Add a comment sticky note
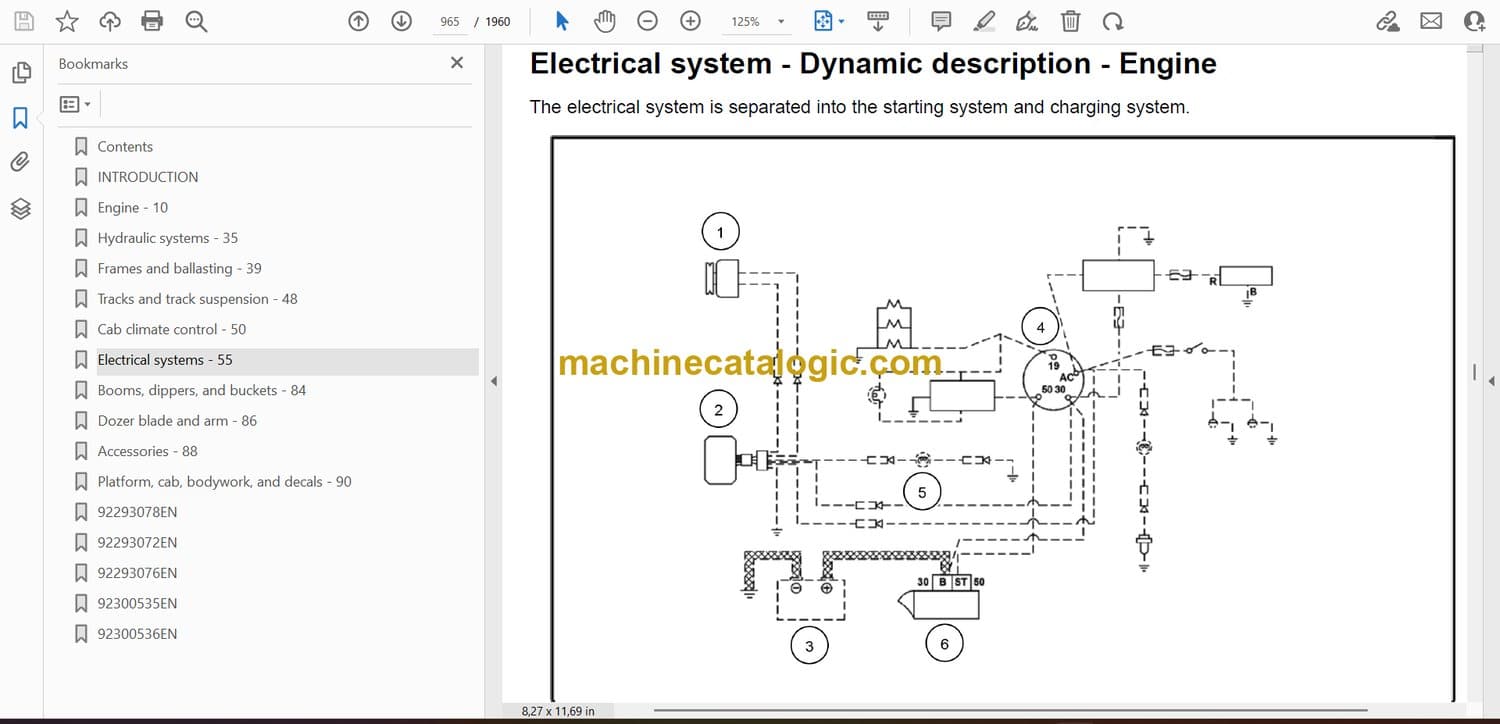This screenshot has height=724, width=1500. pyautogui.click(x=940, y=21)
